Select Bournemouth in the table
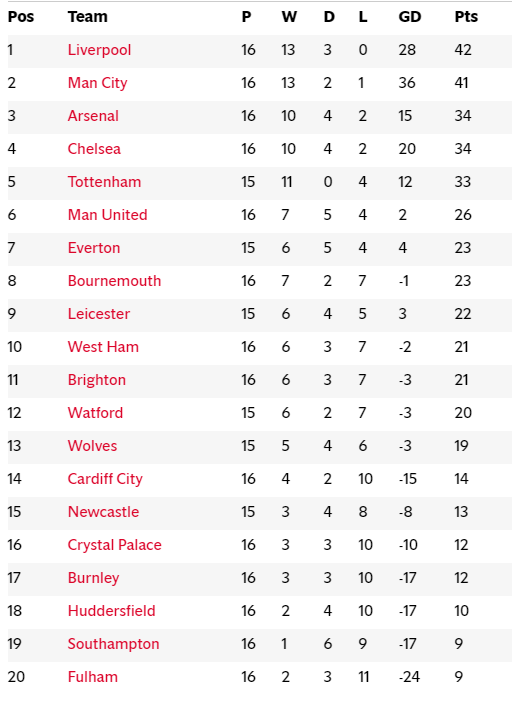This screenshot has width=519, height=709. pyautogui.click(x=114, y=281)
